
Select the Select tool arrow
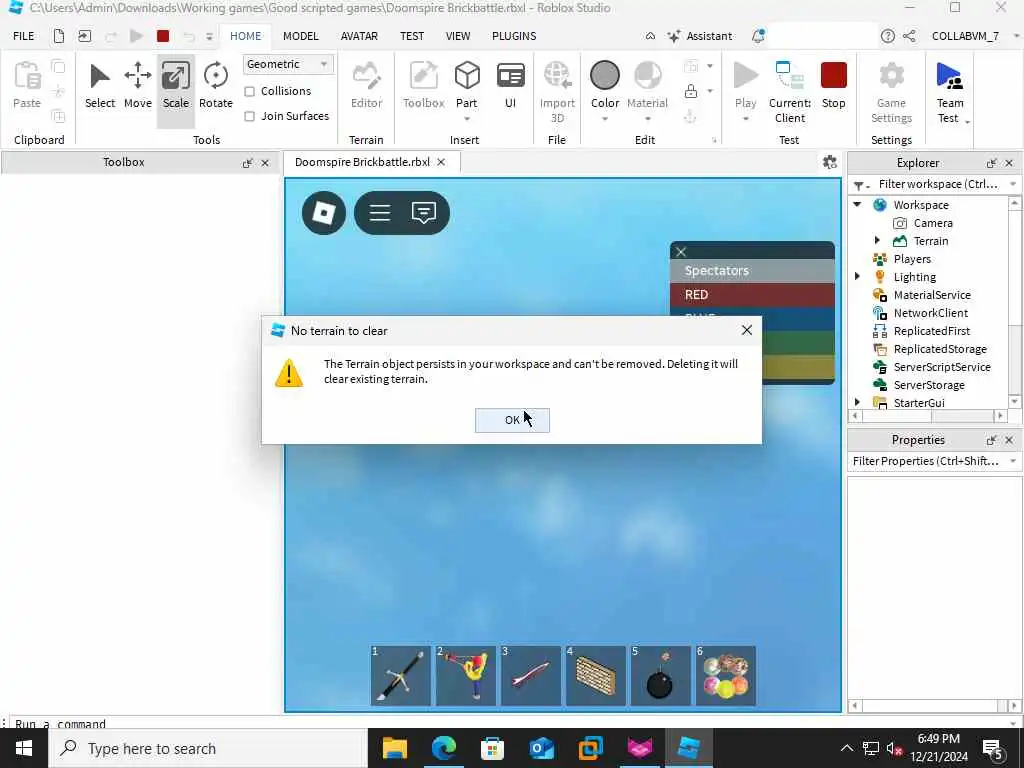(99, 86)
